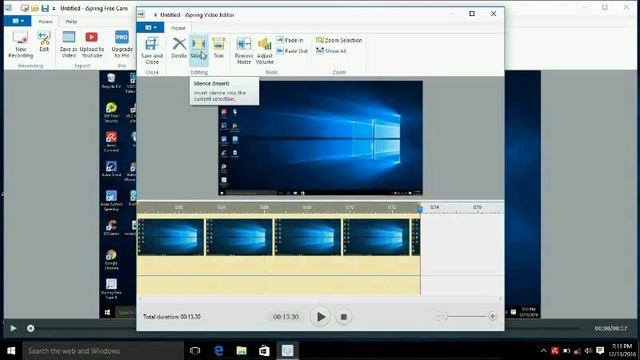
Task: Play the video in Video Editor
Action: (320, 316)
